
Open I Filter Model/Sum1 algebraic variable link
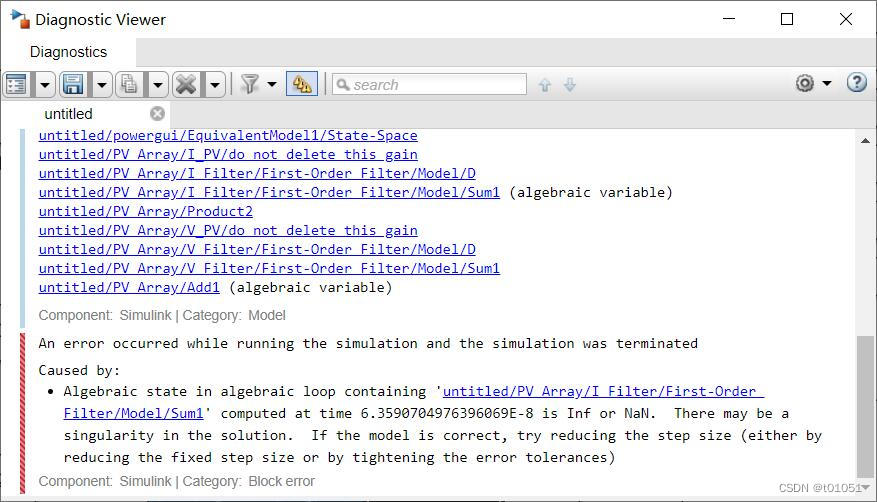tap(269, 193)
